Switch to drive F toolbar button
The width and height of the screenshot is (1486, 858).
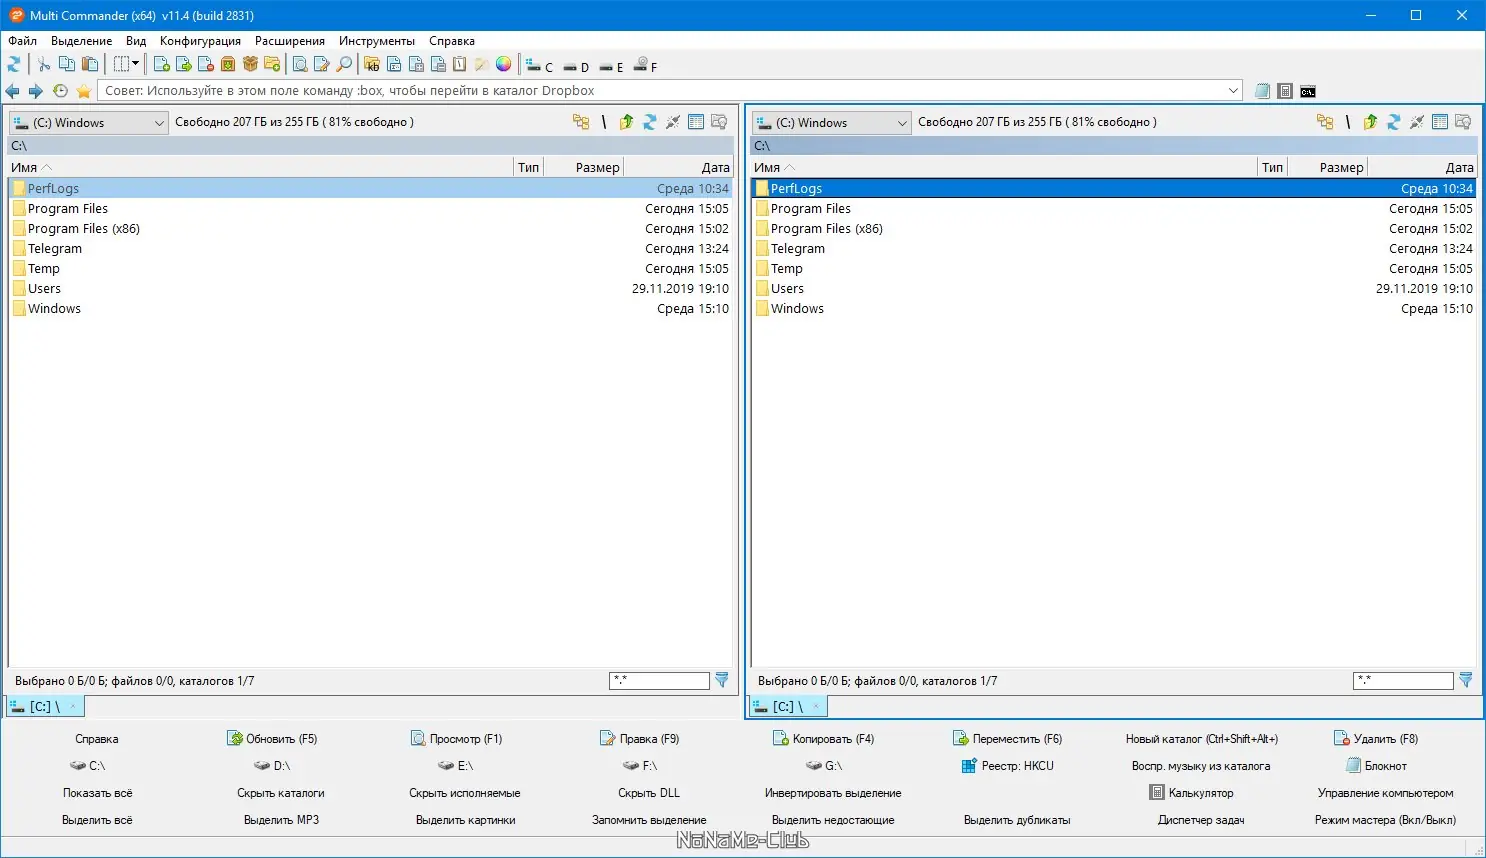pyautogui.click(x=645, y=66)
